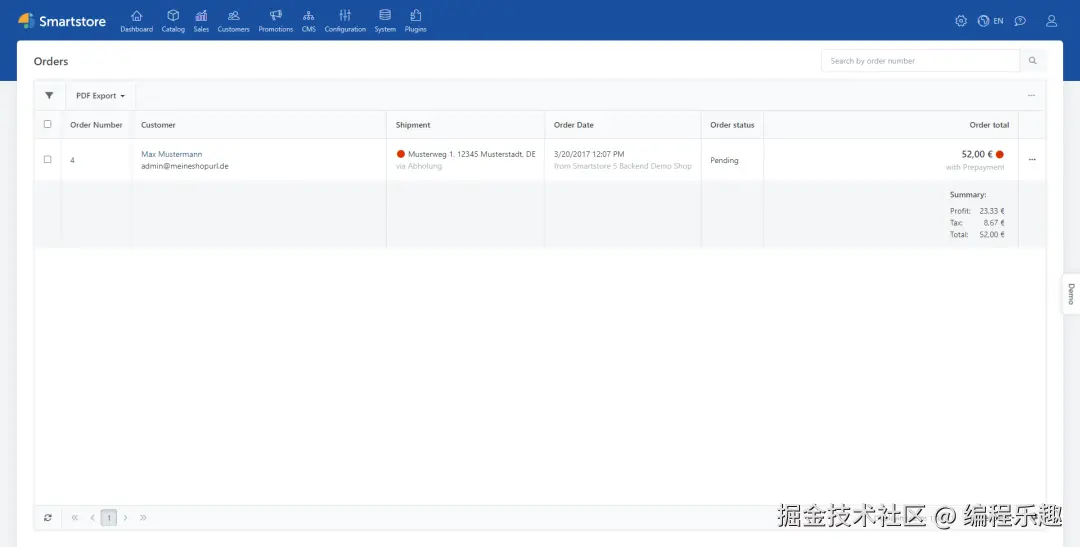Open the Plugins puzzle menu
Screen dimensions: 1080x547
pyautogui.click(x=415, y=21)
